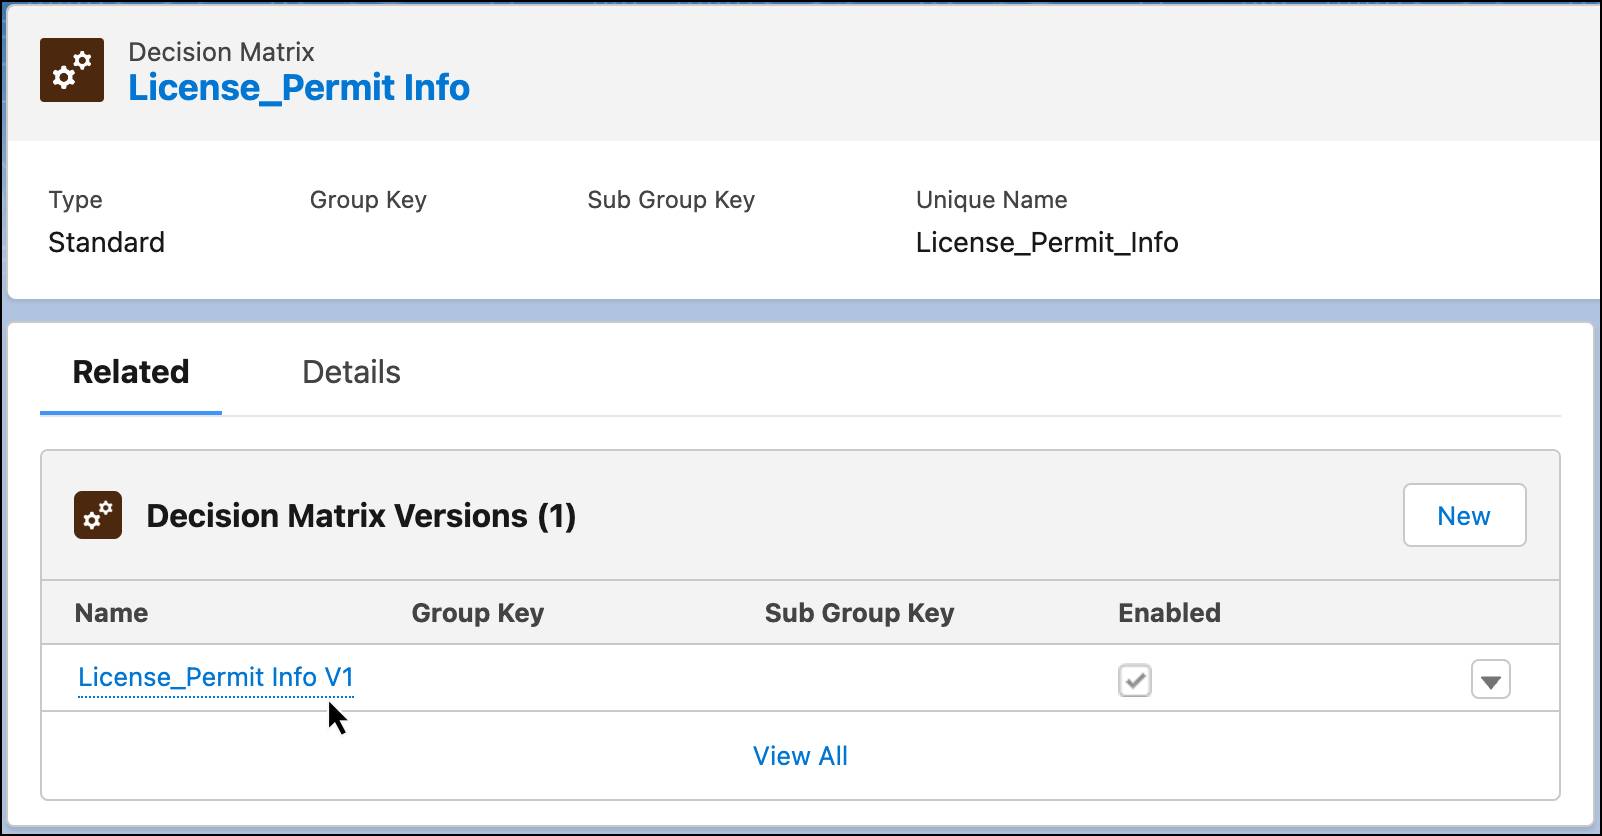Click the Group Key column header
The width and height of the screenshot is (1602, 836).
click(x=477, y=613)
